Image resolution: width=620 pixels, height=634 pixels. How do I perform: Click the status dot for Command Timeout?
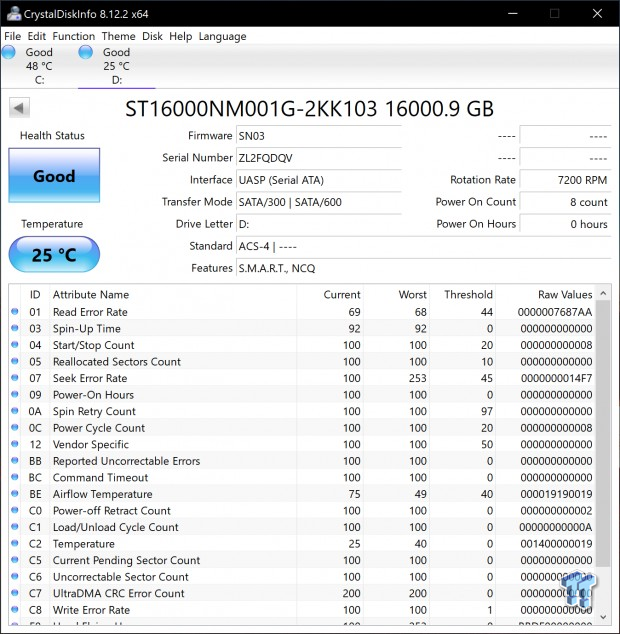click(15, 477)
